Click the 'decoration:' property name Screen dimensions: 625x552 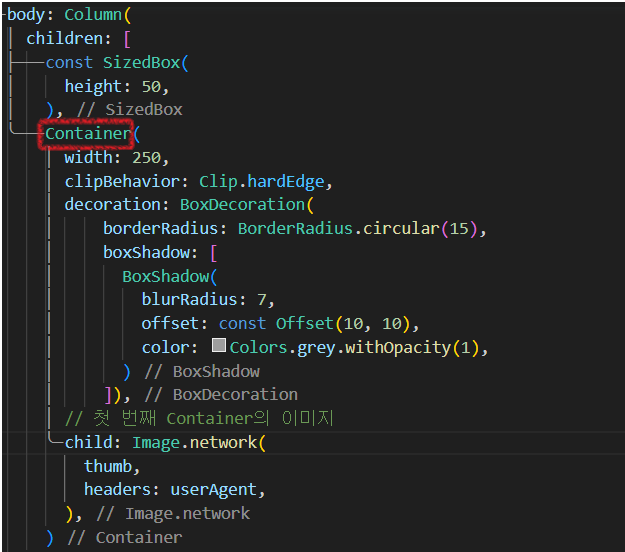117,205
